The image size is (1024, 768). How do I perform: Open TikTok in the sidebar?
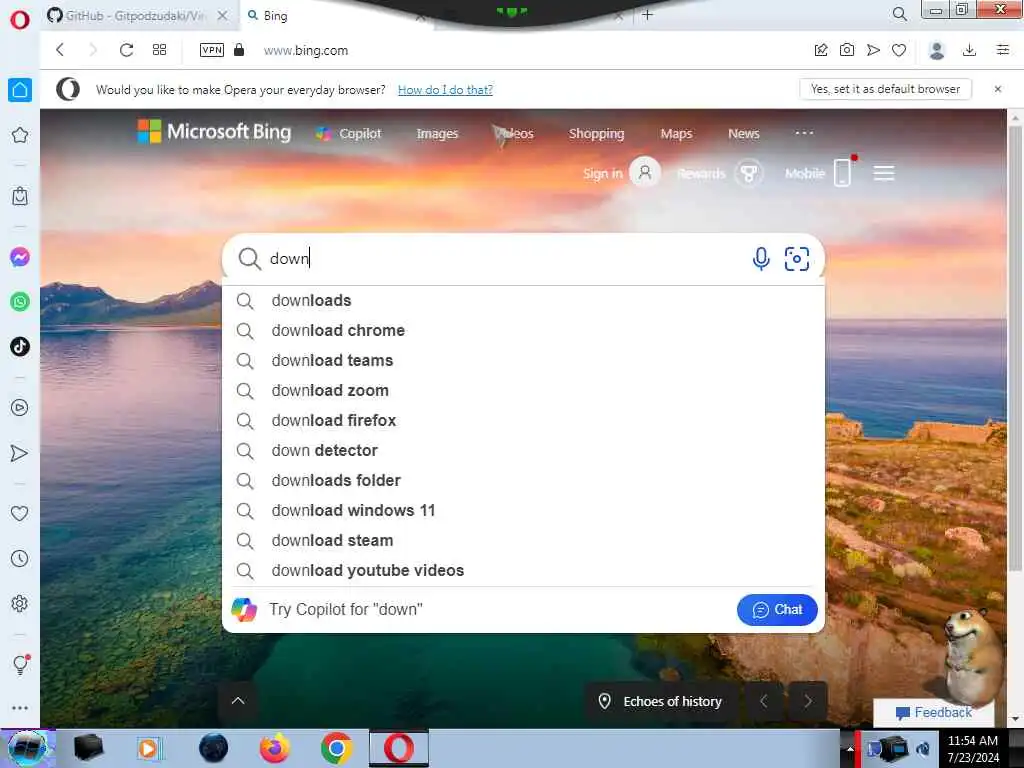(x=20, y=346)
